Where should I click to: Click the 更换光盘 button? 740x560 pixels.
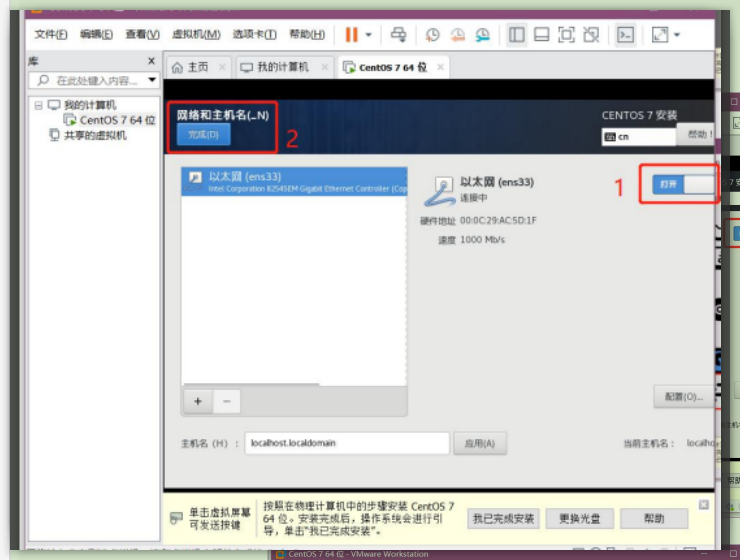[580, 519]
